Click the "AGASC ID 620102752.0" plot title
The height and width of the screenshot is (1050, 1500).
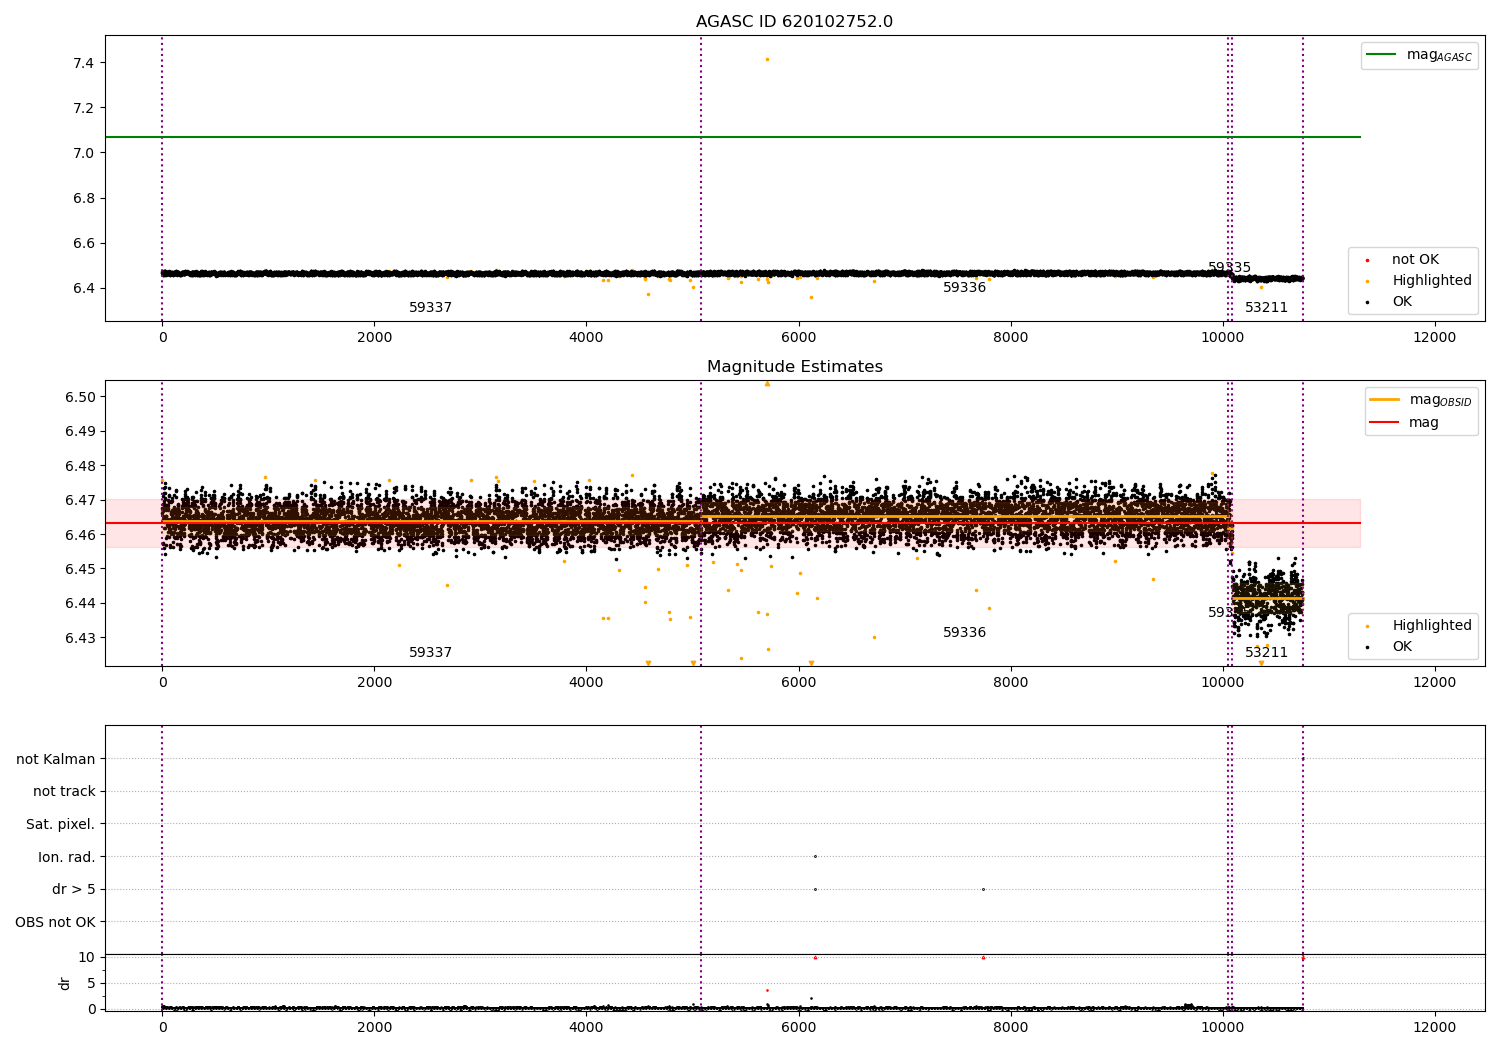click(794, 22)
